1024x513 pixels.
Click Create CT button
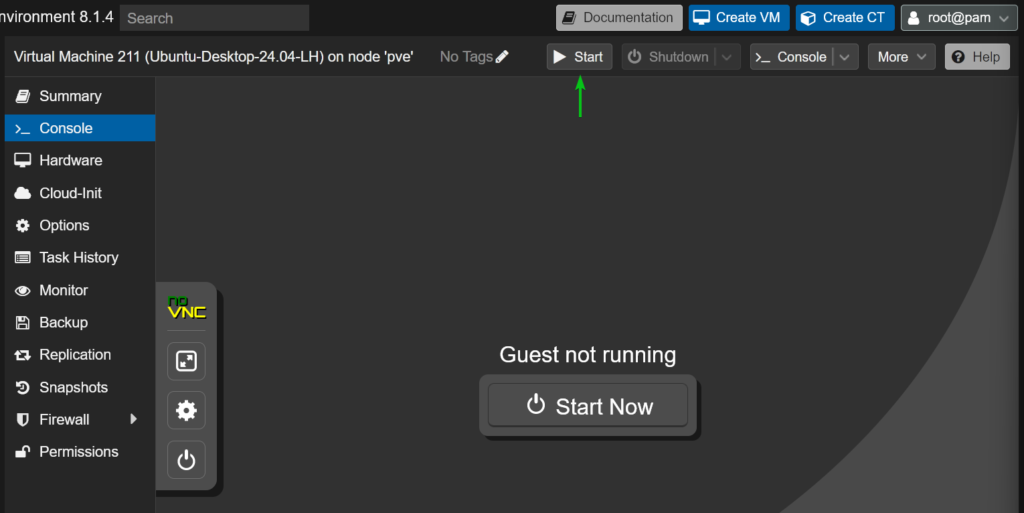(844, 18)
